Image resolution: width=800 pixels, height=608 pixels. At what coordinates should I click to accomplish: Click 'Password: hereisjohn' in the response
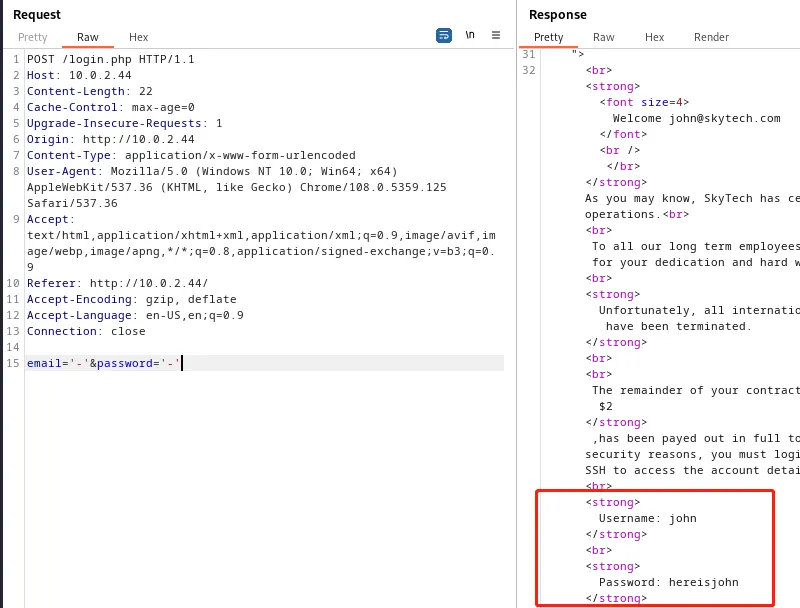[668, 582]
